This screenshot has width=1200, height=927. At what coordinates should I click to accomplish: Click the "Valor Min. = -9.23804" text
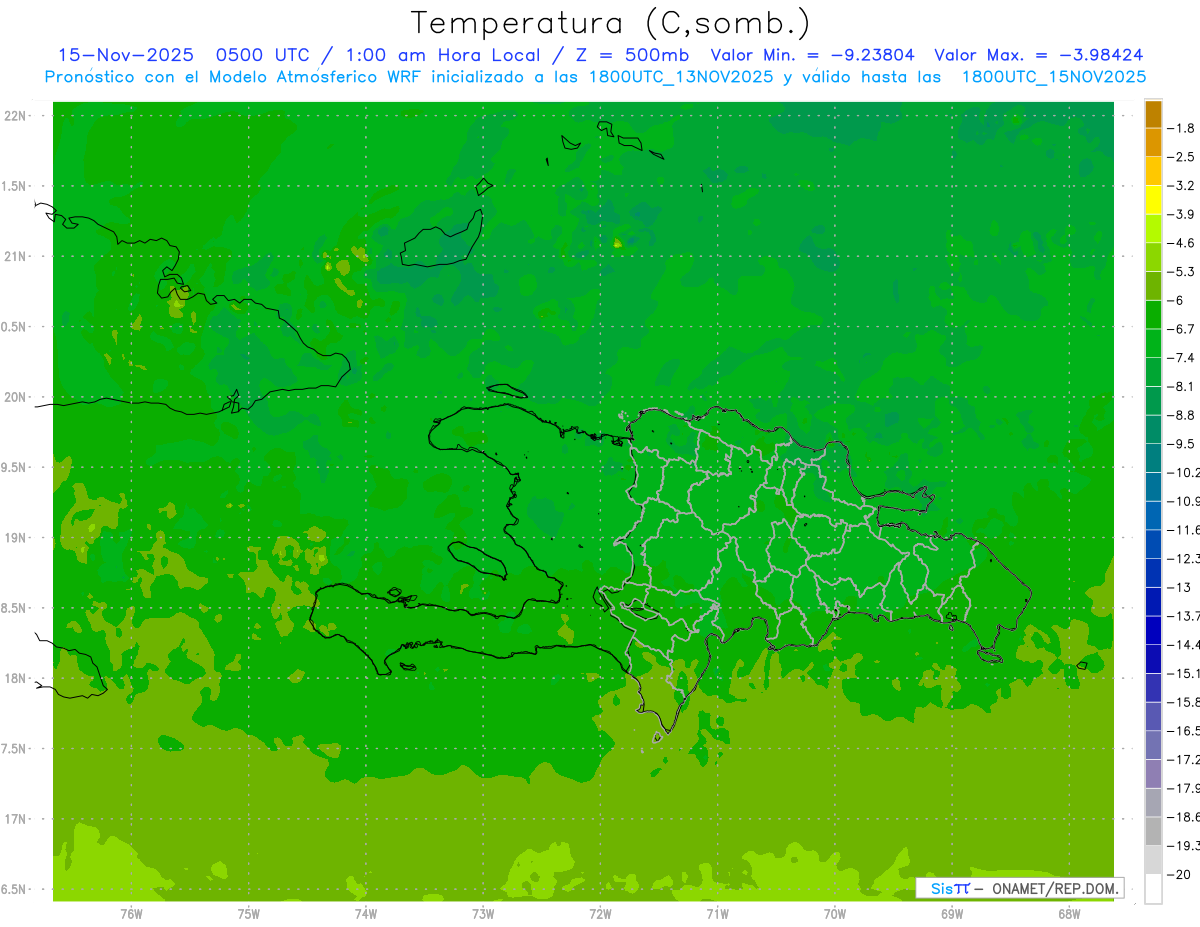point(812,55)
